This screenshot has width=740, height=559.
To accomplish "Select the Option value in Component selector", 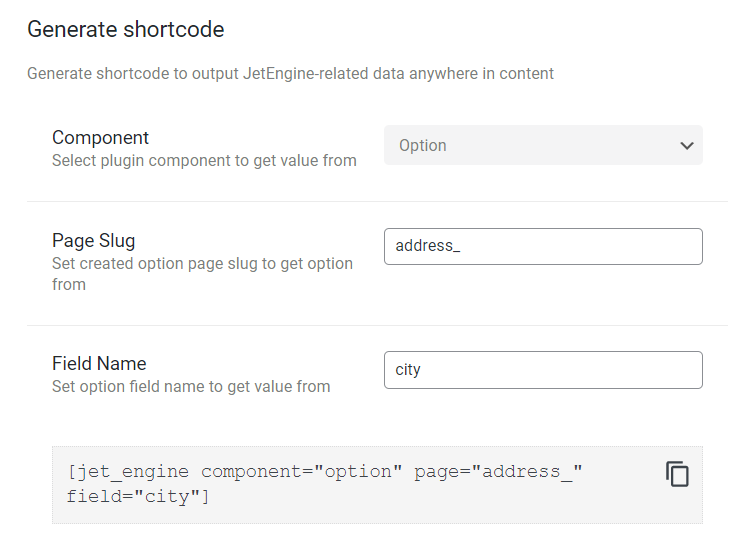I will tap(422, 145).
